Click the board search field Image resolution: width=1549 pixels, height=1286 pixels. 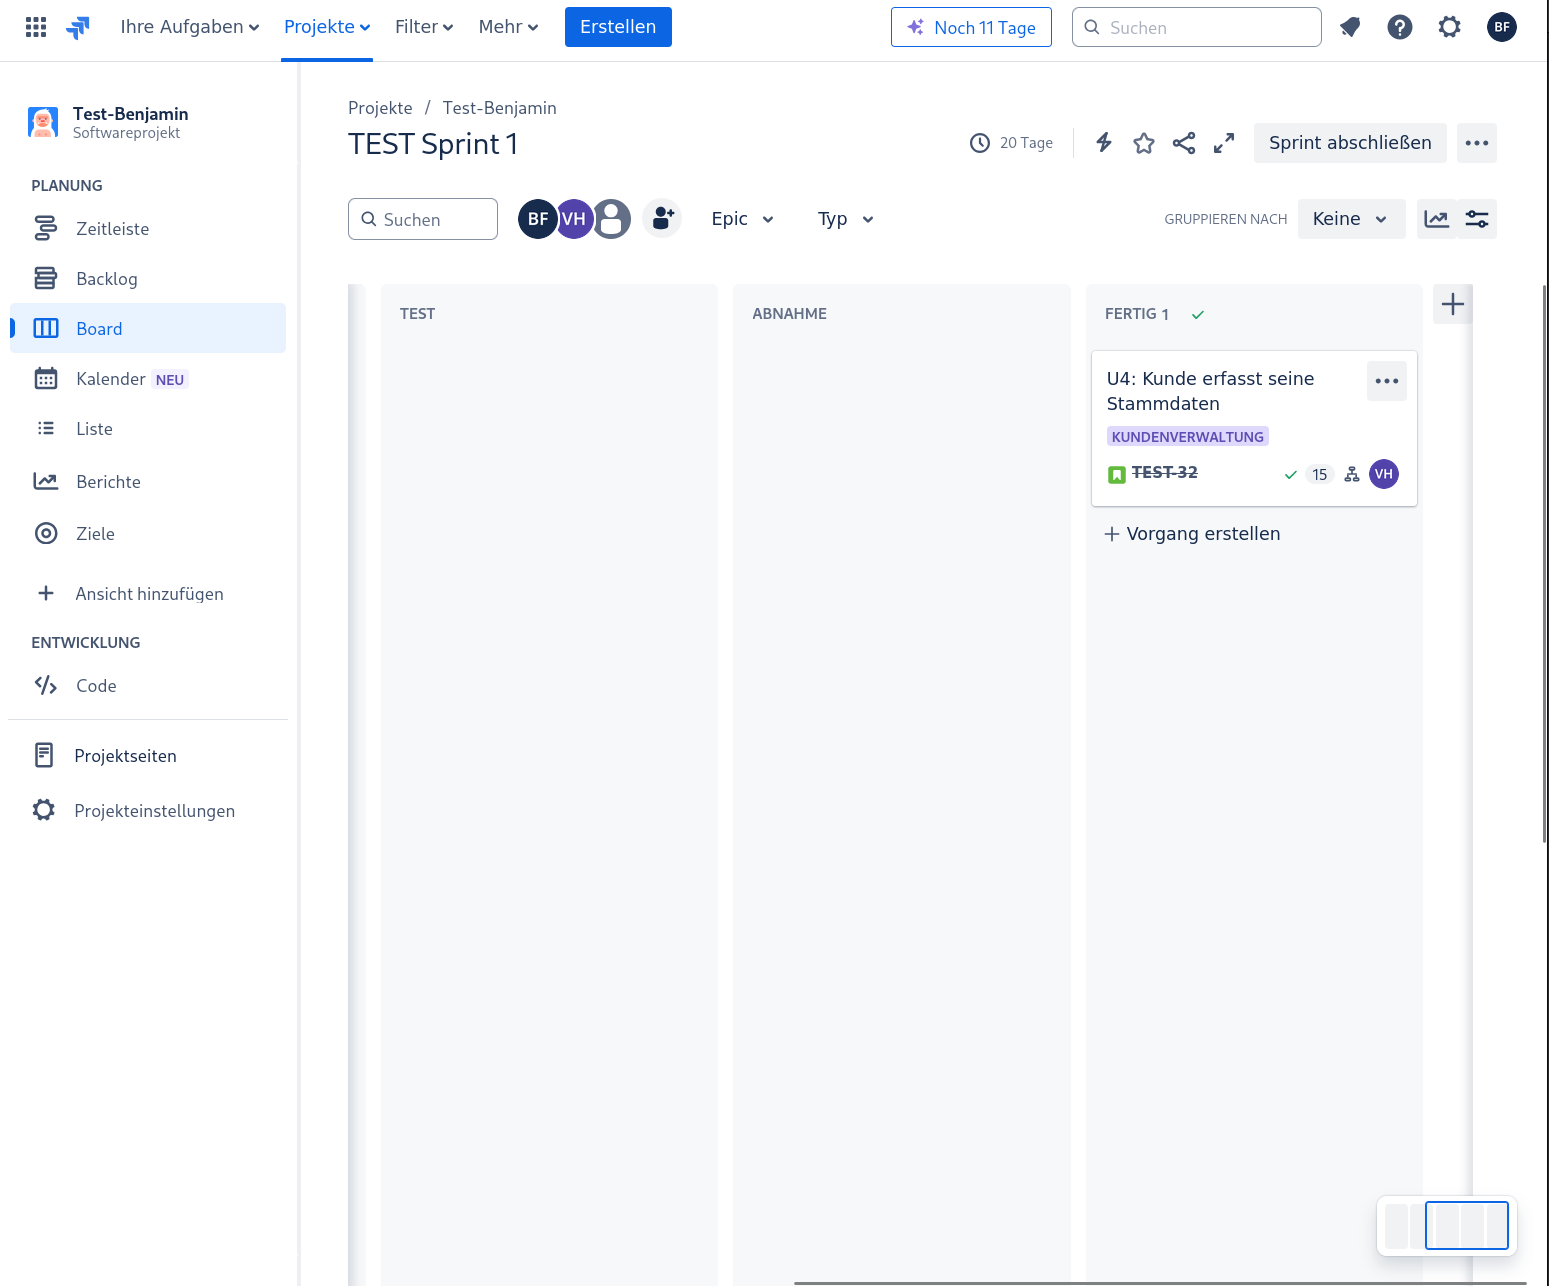[x=423, y=219]
